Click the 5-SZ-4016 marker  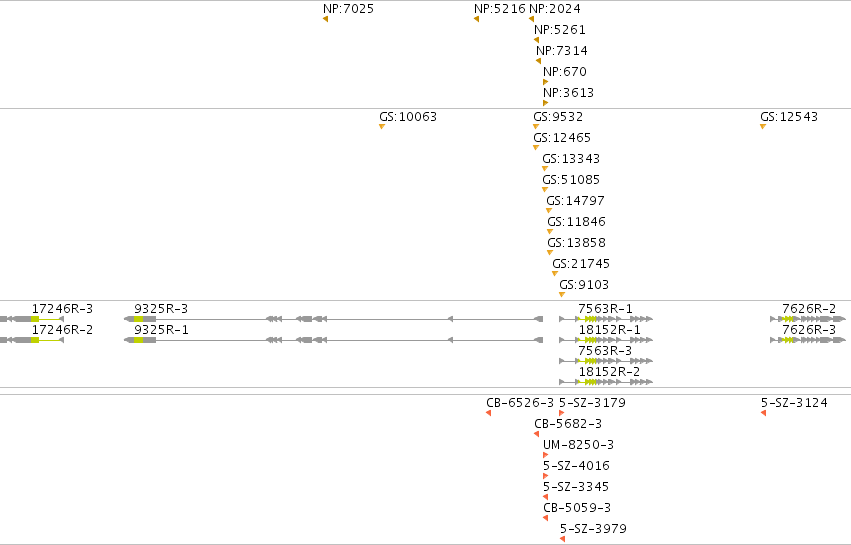(x=545, y=476)
